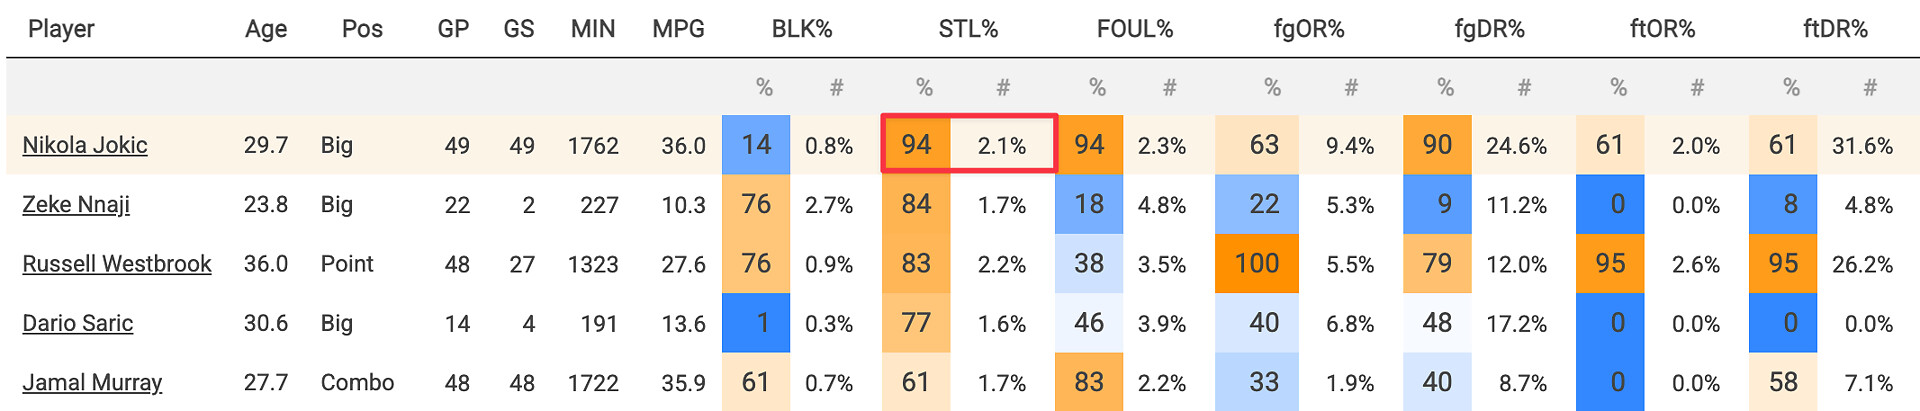Click Westbrook's orange 100 fgOR% percentile cell
The width and height of the screenshot is (1920, 411).
pos(1257,263)
